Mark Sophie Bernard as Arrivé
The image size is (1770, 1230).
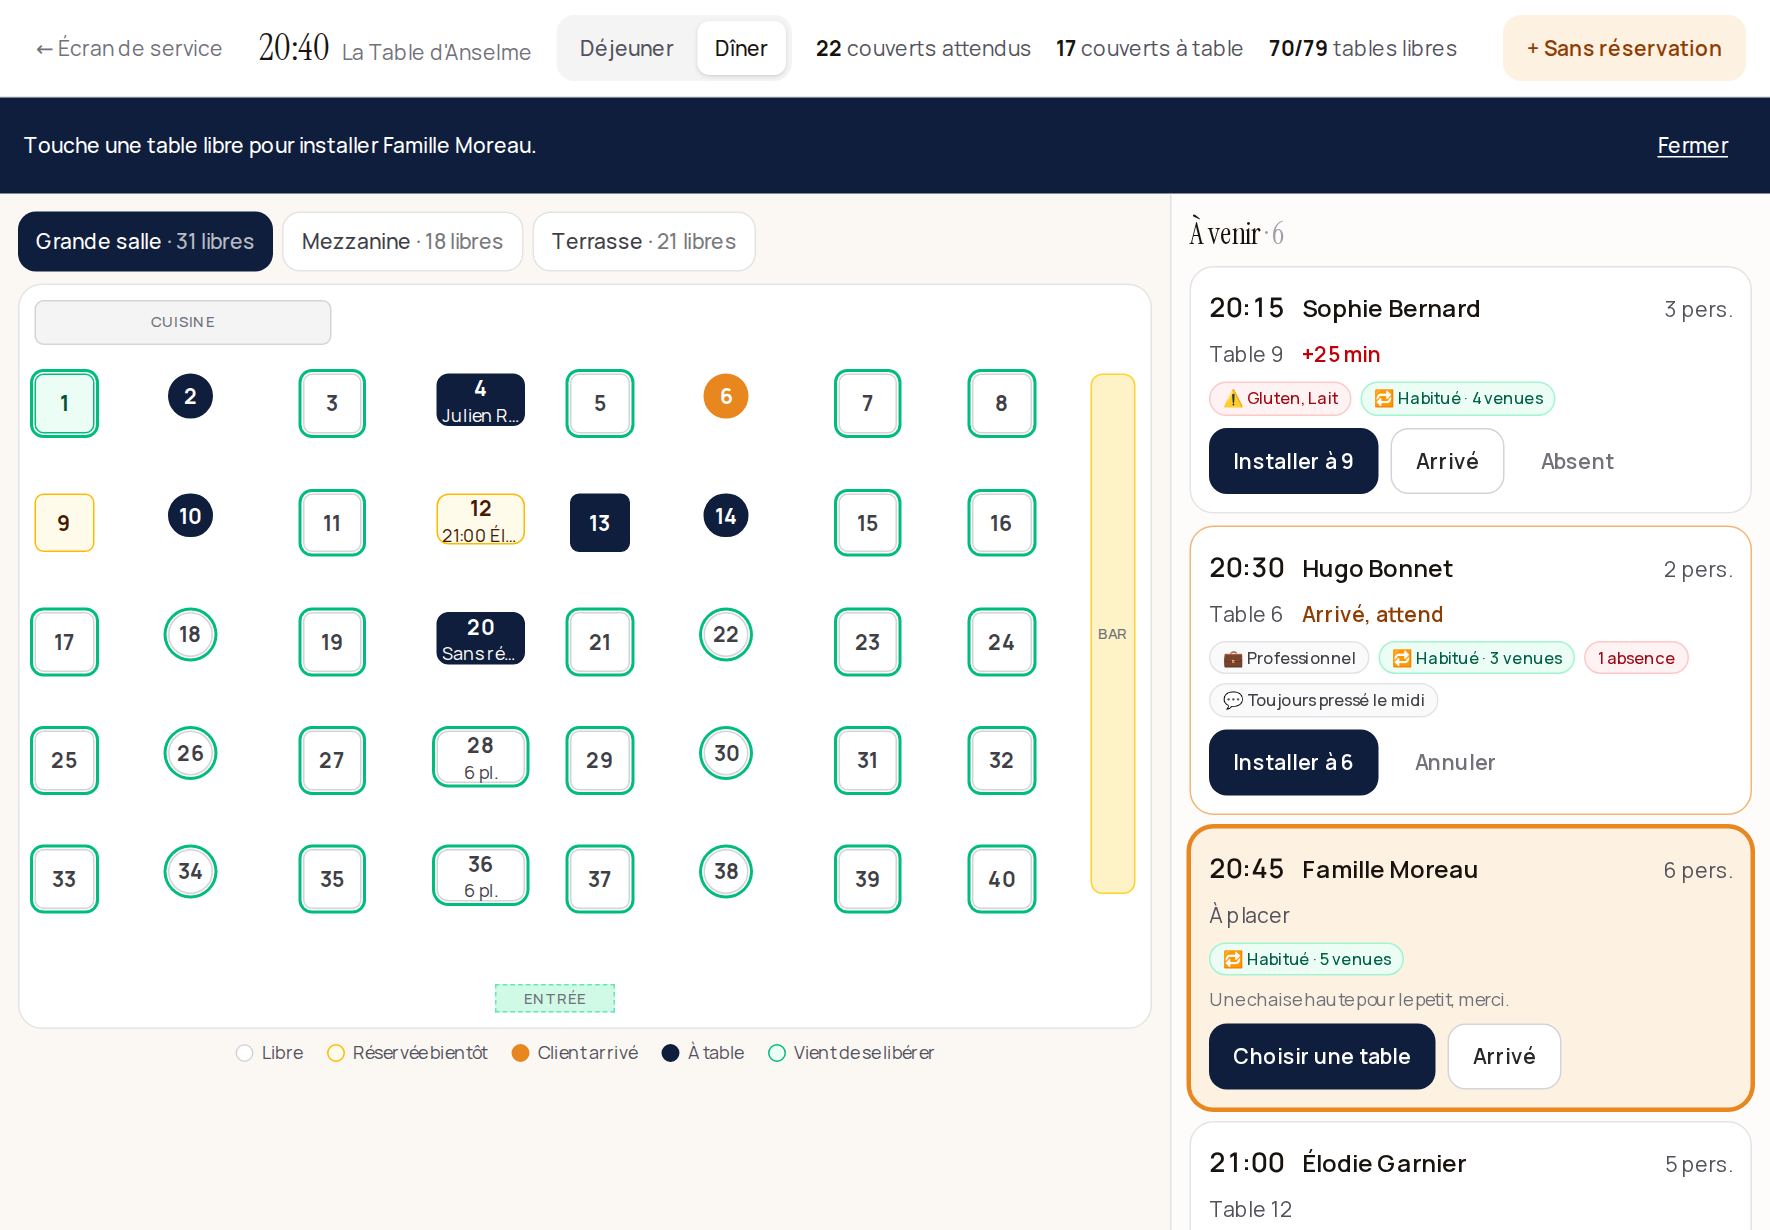click(1447, 461)
